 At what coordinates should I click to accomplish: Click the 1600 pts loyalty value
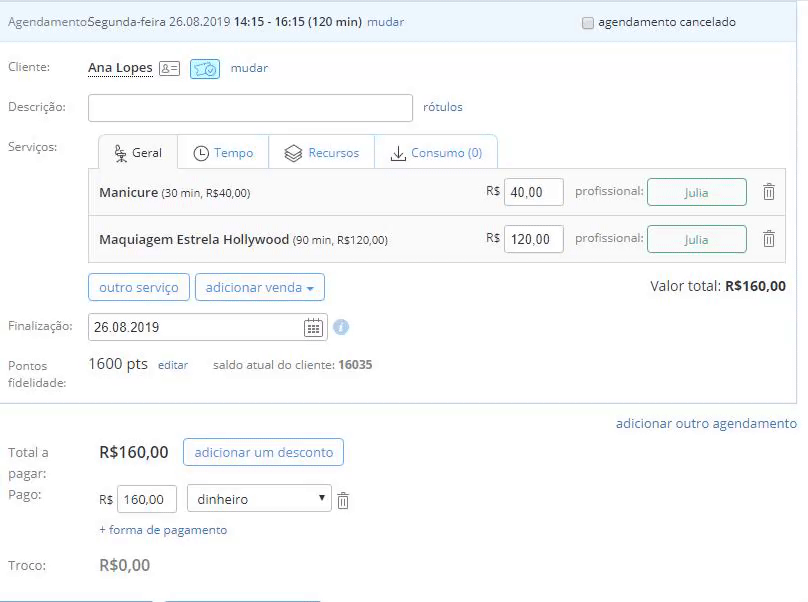click(118, 364)
